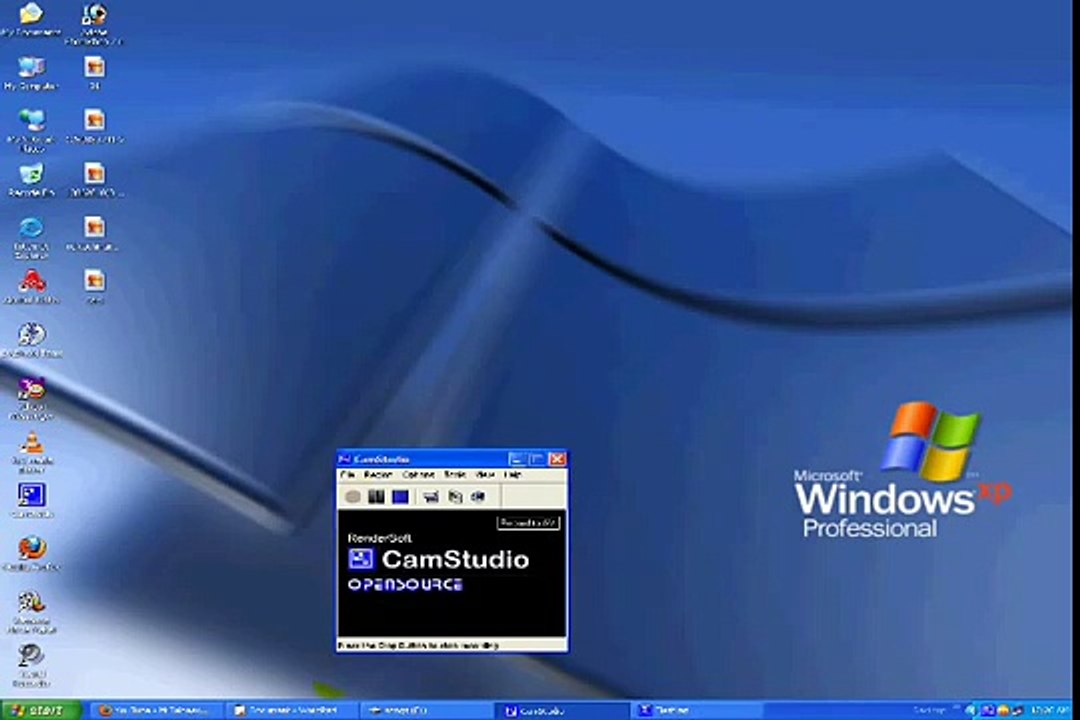Select the Recycle Bin desktop icon
The width and height of the screenshot is (1080, 720).
pyautogui.click(x=31, y=181)
